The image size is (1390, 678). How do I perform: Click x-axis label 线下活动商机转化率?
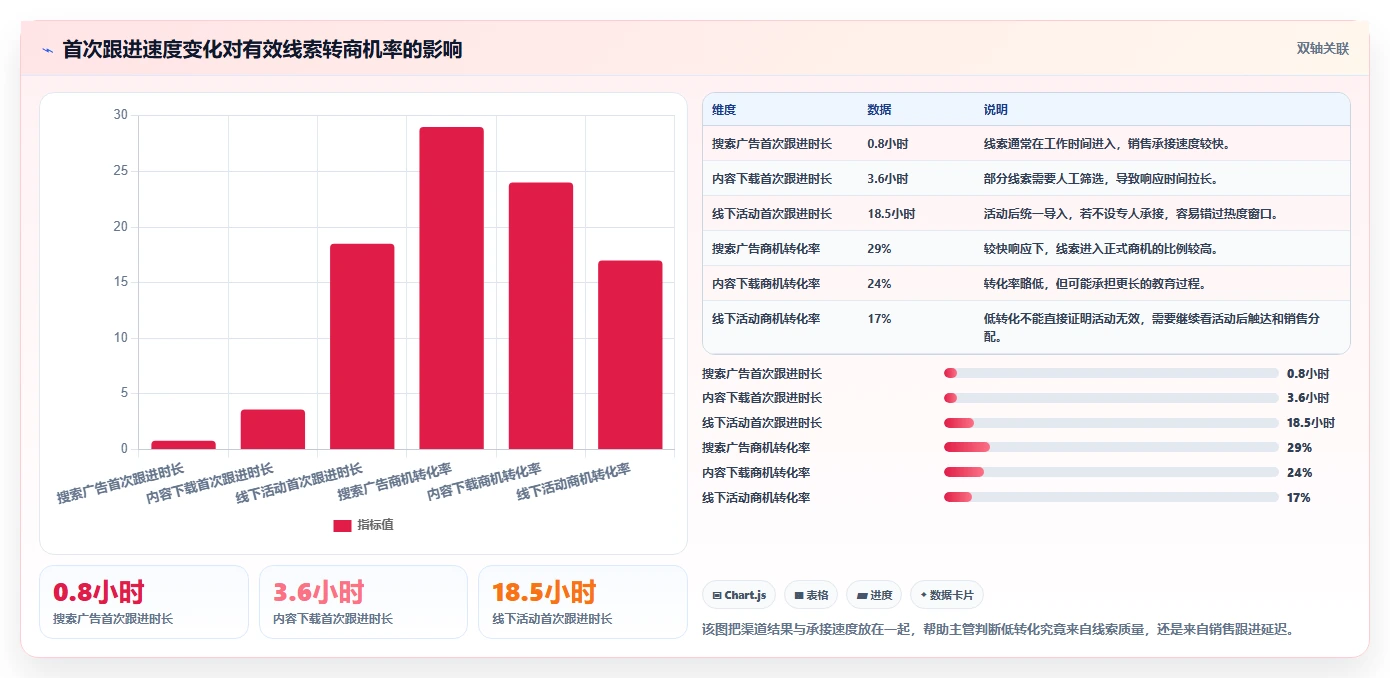pos(574,482)
